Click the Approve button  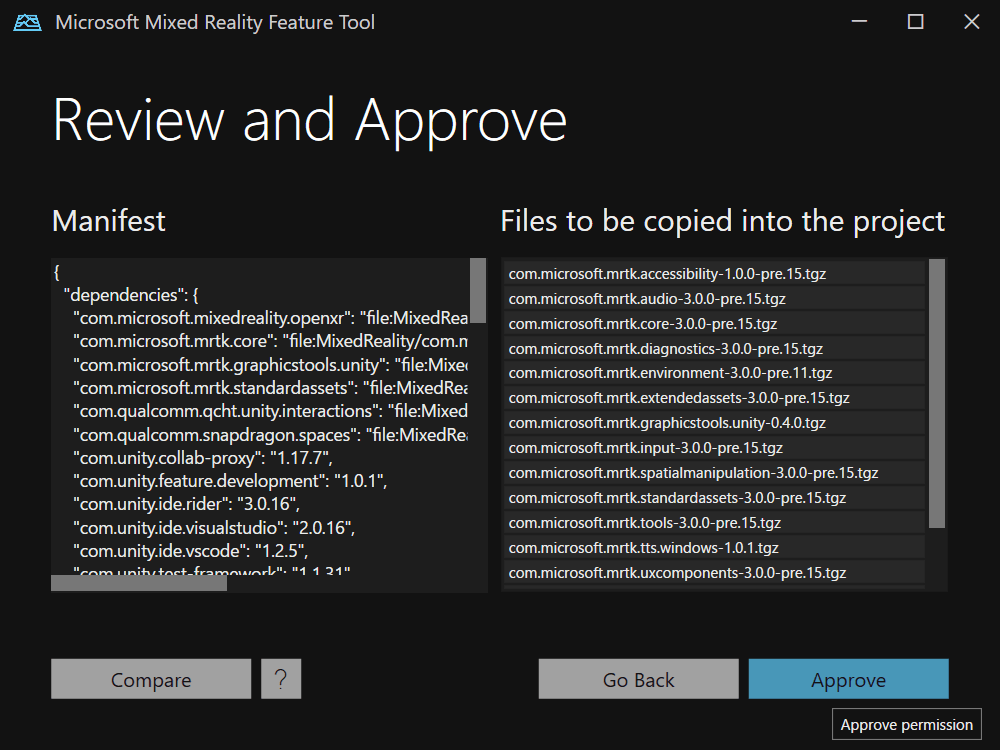(x=848, y=679)
